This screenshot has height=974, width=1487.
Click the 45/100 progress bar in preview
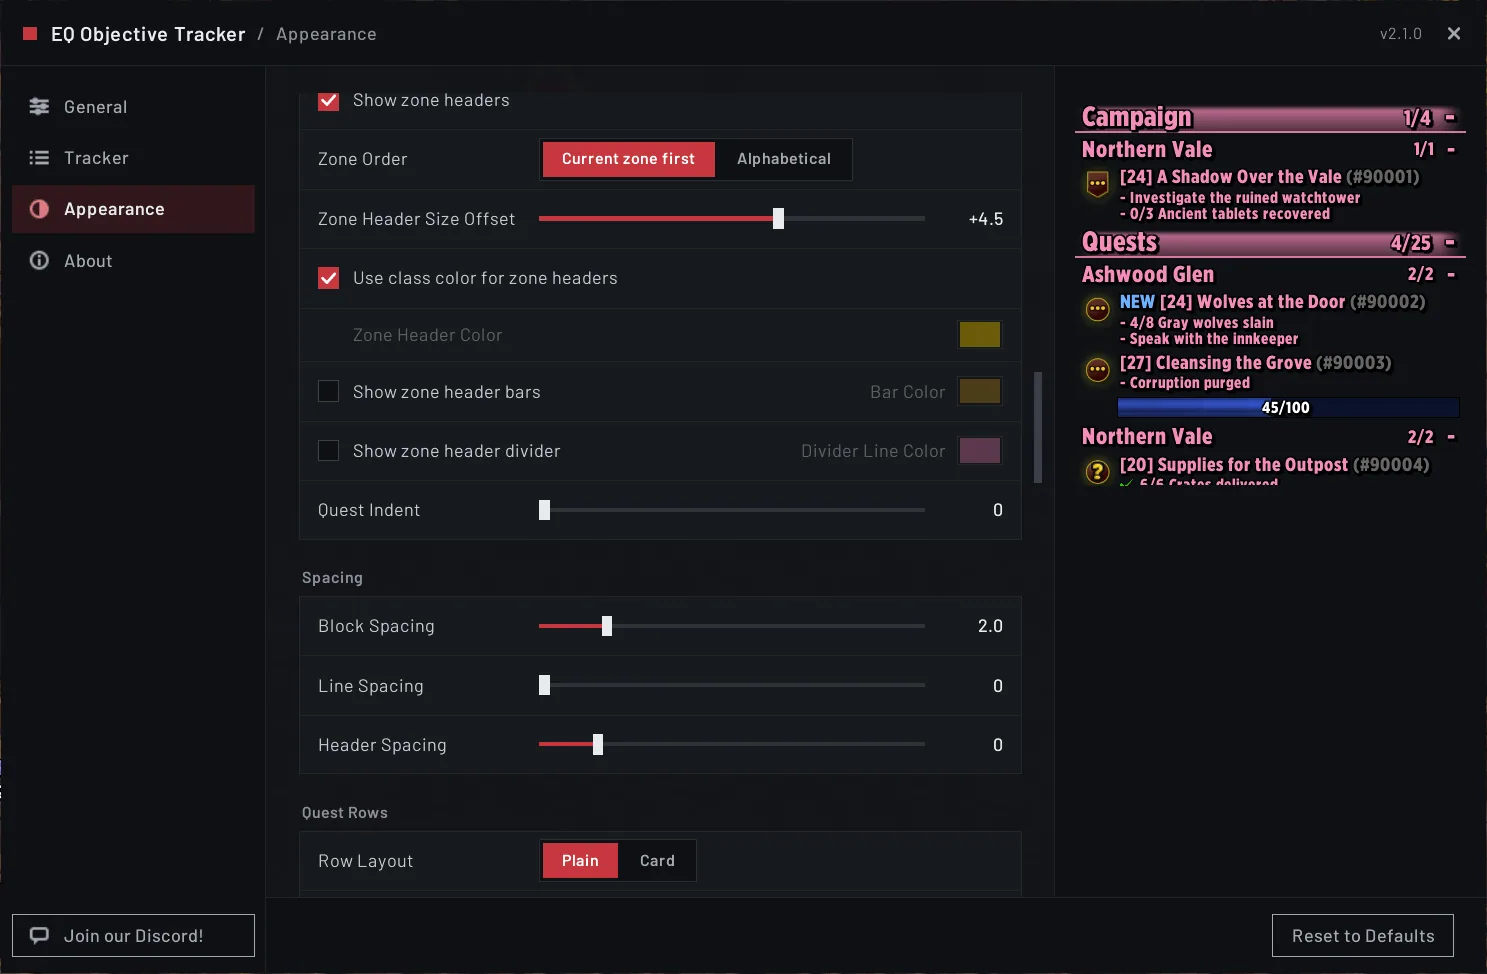[x=1288, y=407]
